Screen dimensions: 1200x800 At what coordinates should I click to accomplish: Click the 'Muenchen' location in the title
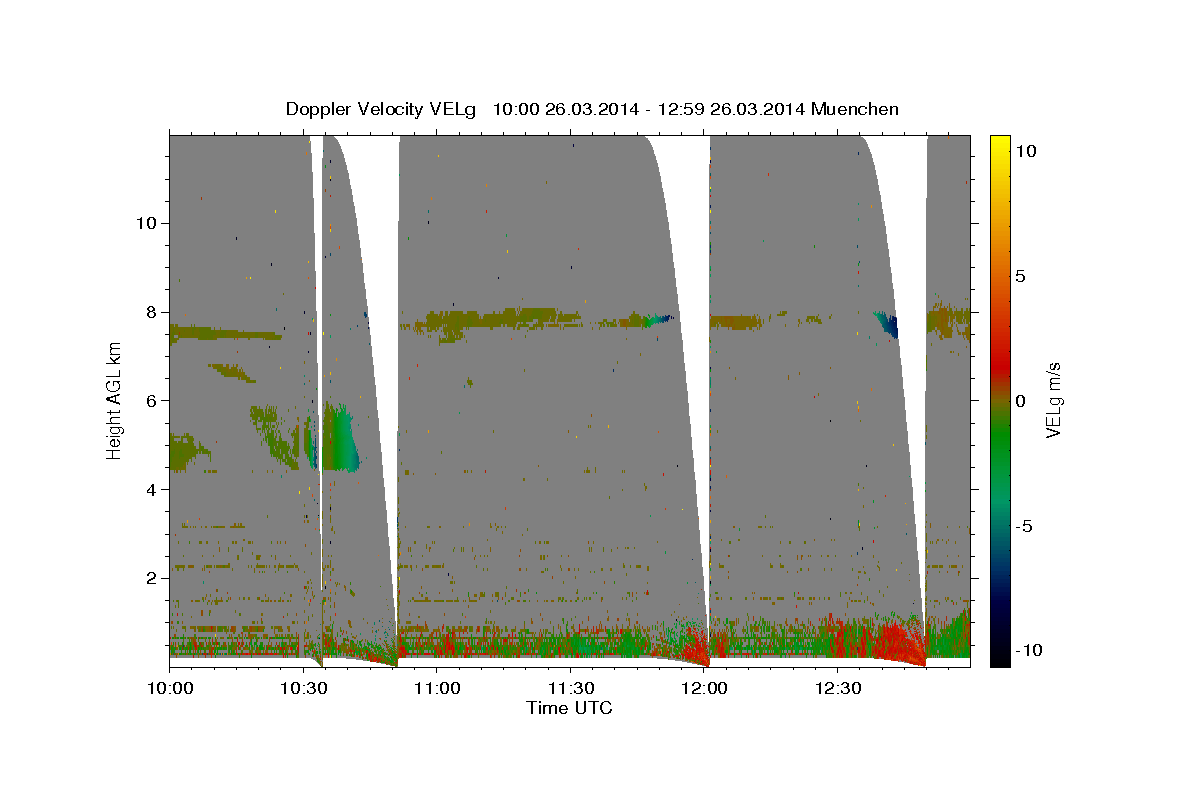coord(856,109)
